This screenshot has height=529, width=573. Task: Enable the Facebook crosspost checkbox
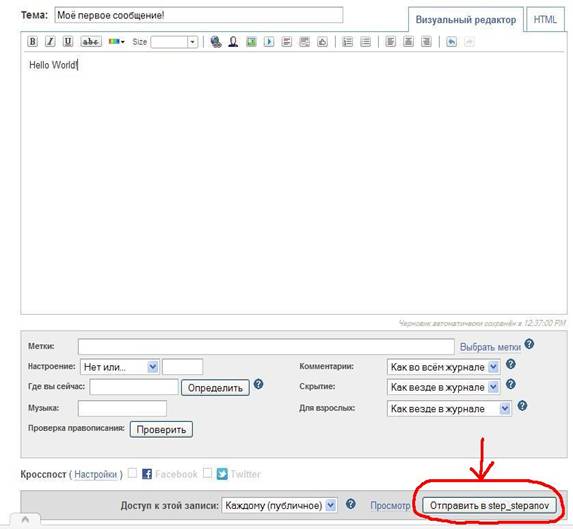point(132,473)
